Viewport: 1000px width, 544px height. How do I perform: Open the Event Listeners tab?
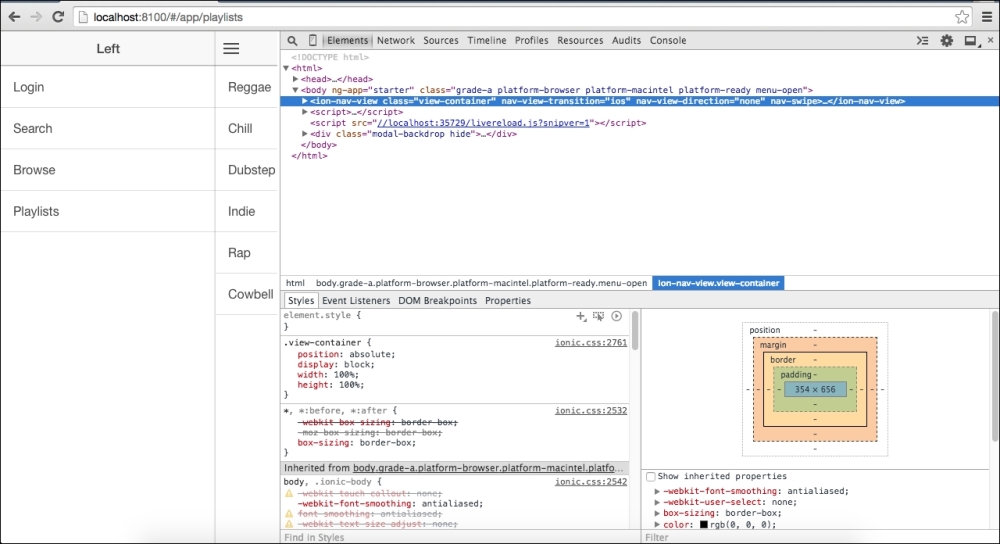(x=356, y=300)
